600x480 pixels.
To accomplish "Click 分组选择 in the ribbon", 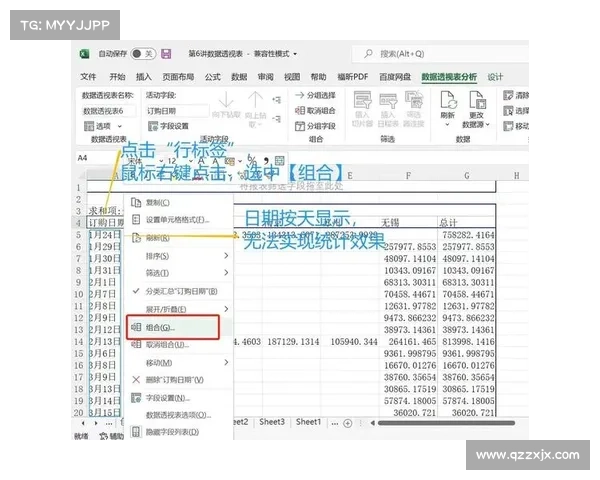I will [x=315, y=95].
